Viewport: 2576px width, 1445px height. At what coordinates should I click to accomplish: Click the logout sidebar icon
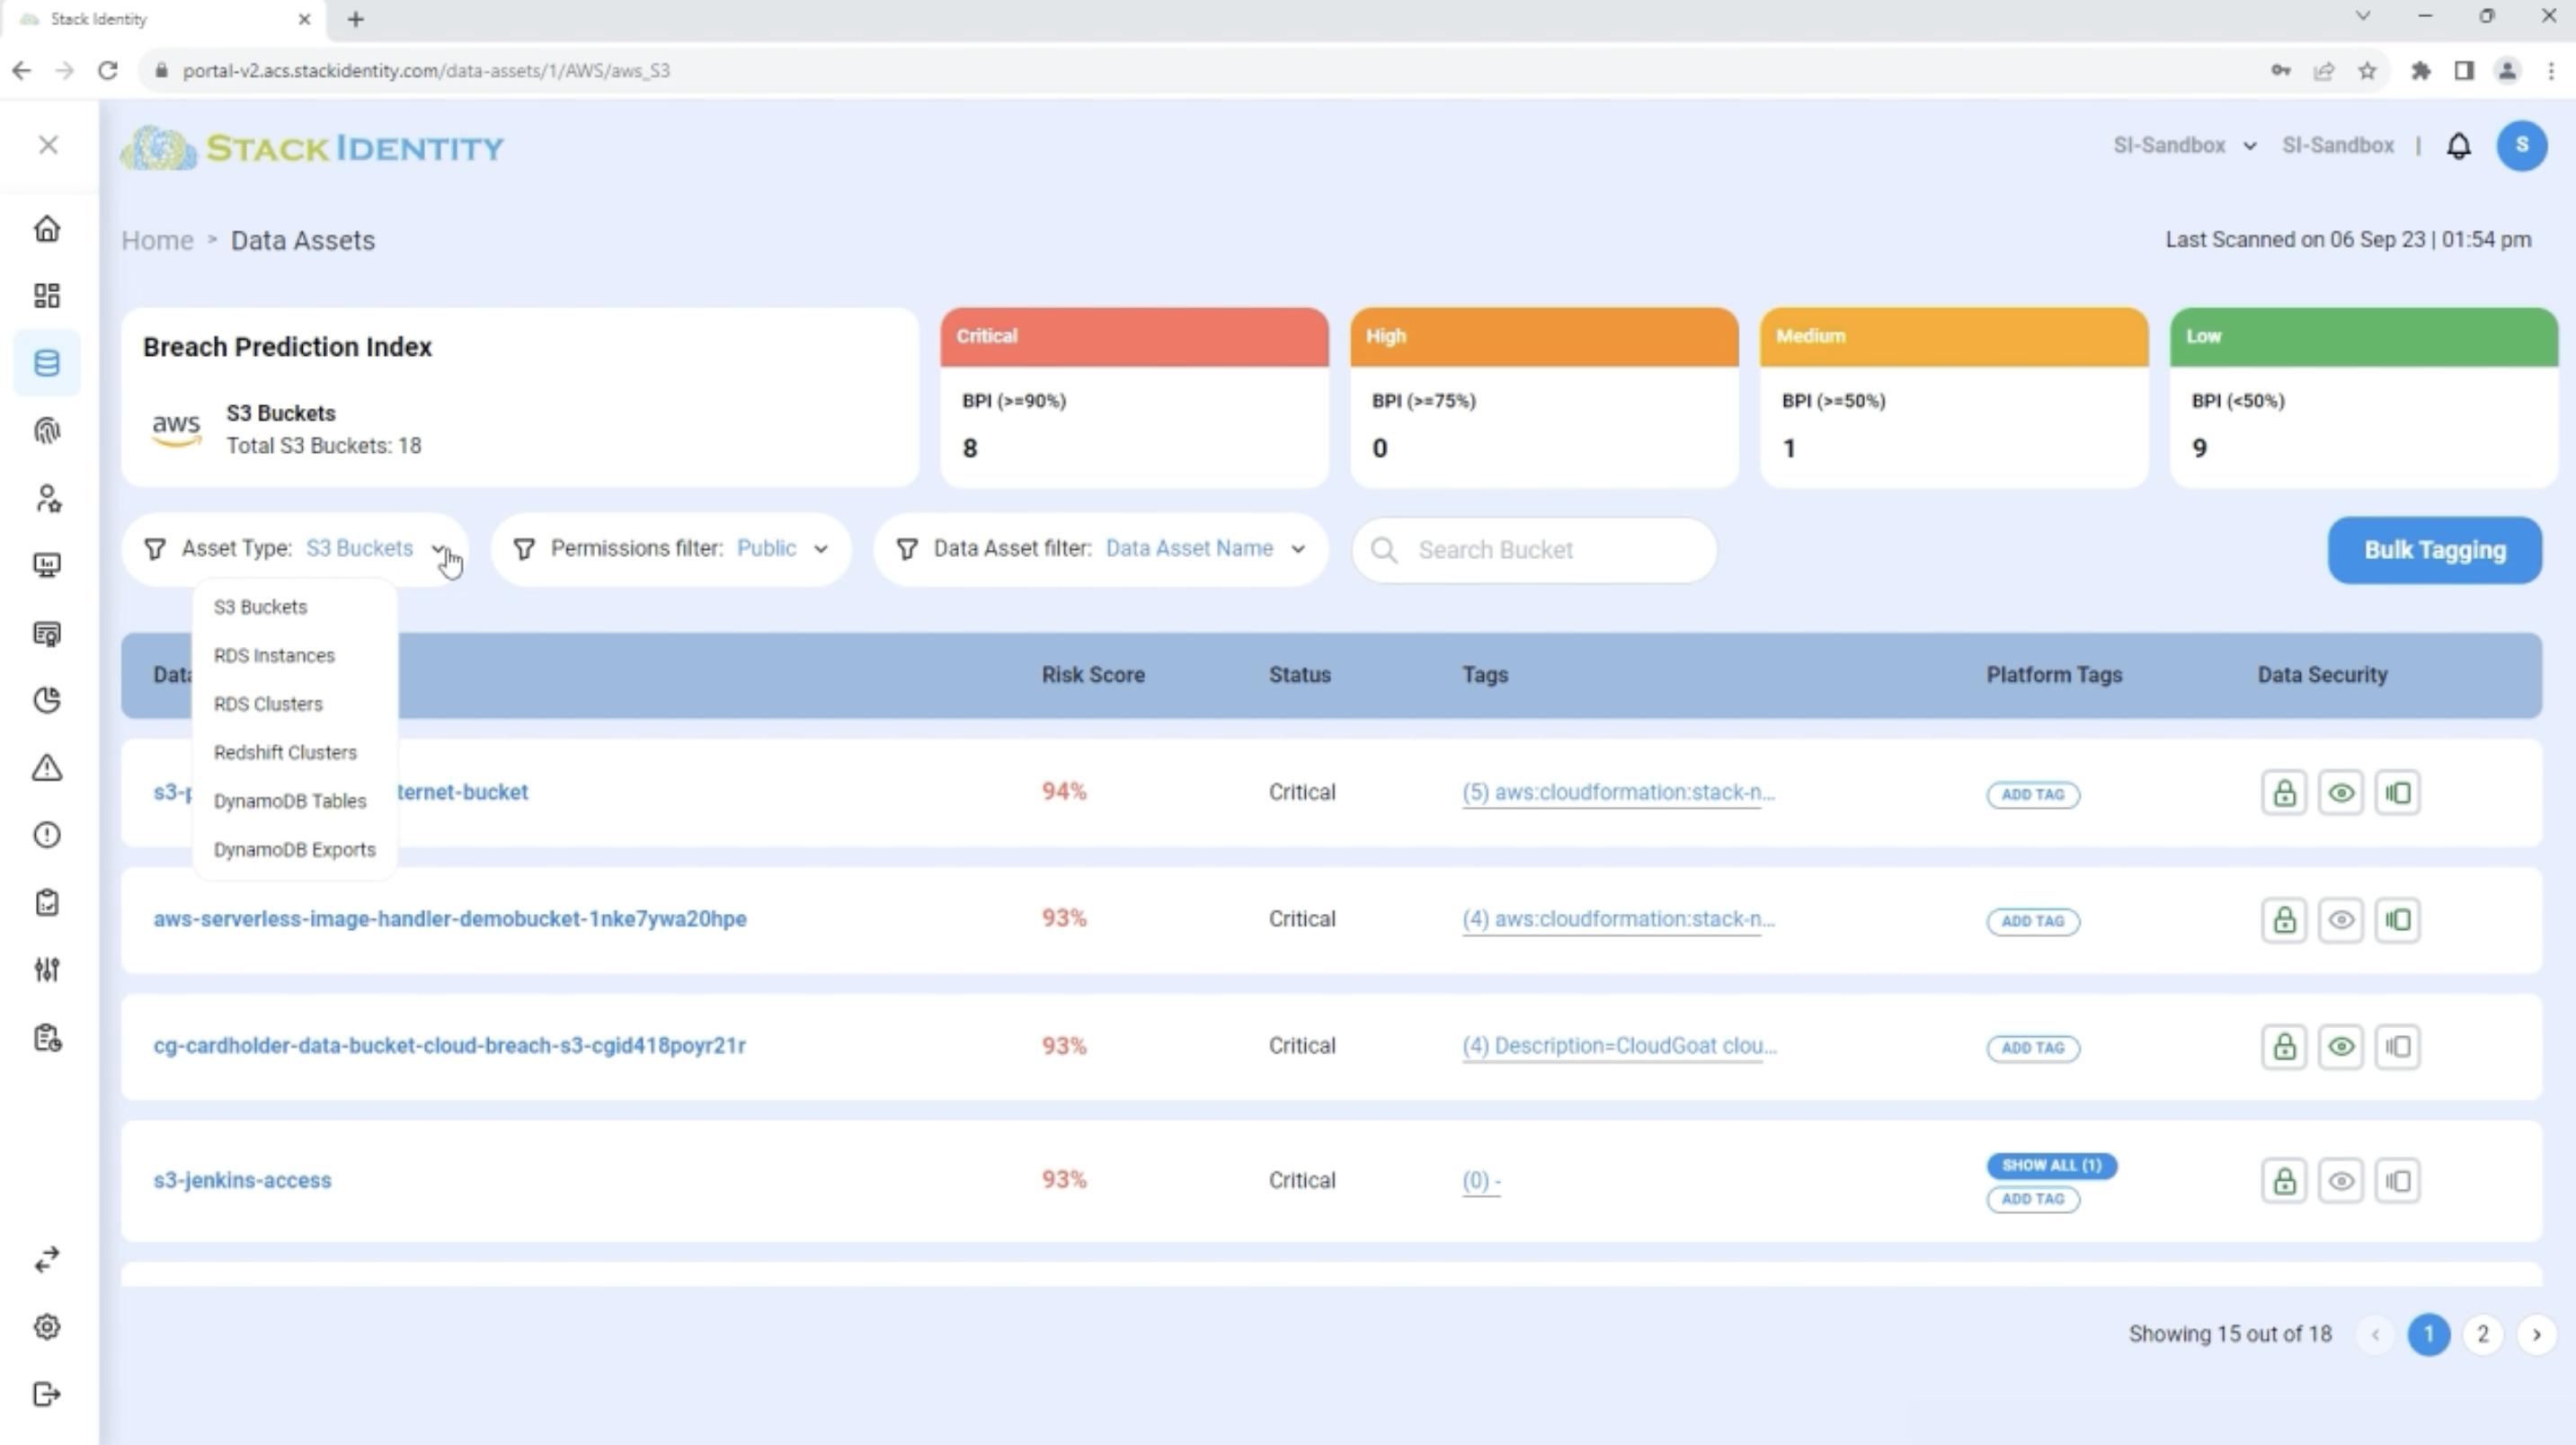pyautogui.click(x=47, y=1395)
